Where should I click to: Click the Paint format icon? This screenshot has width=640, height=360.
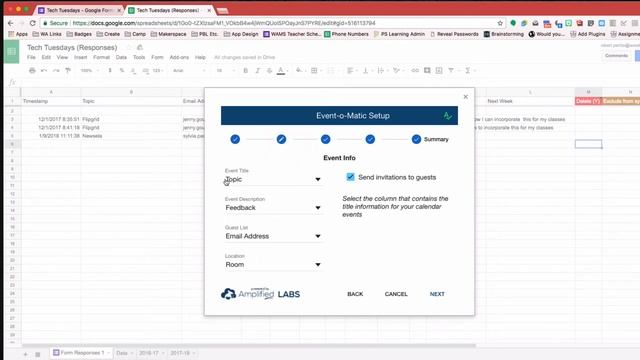pyautogui.click(x=68, y=71)
